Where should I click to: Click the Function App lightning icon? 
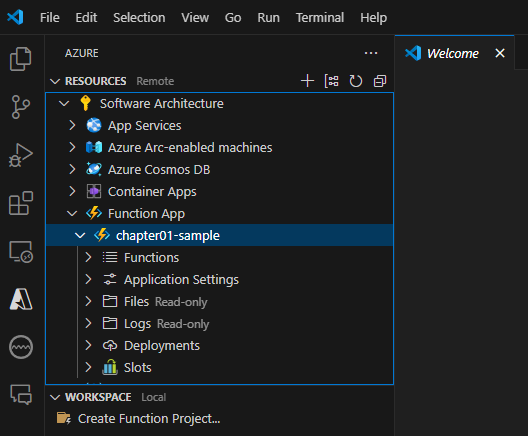[94, 213]
